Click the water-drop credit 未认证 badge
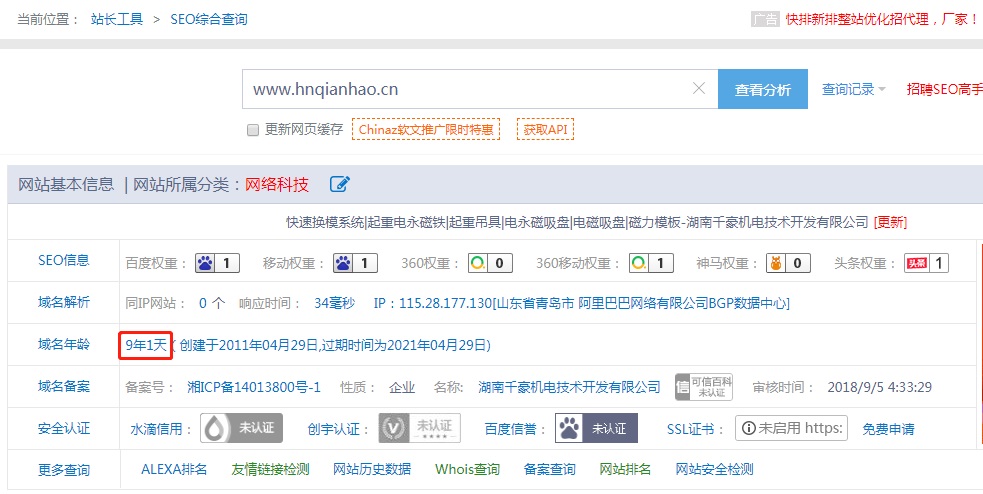 [242, 428]
